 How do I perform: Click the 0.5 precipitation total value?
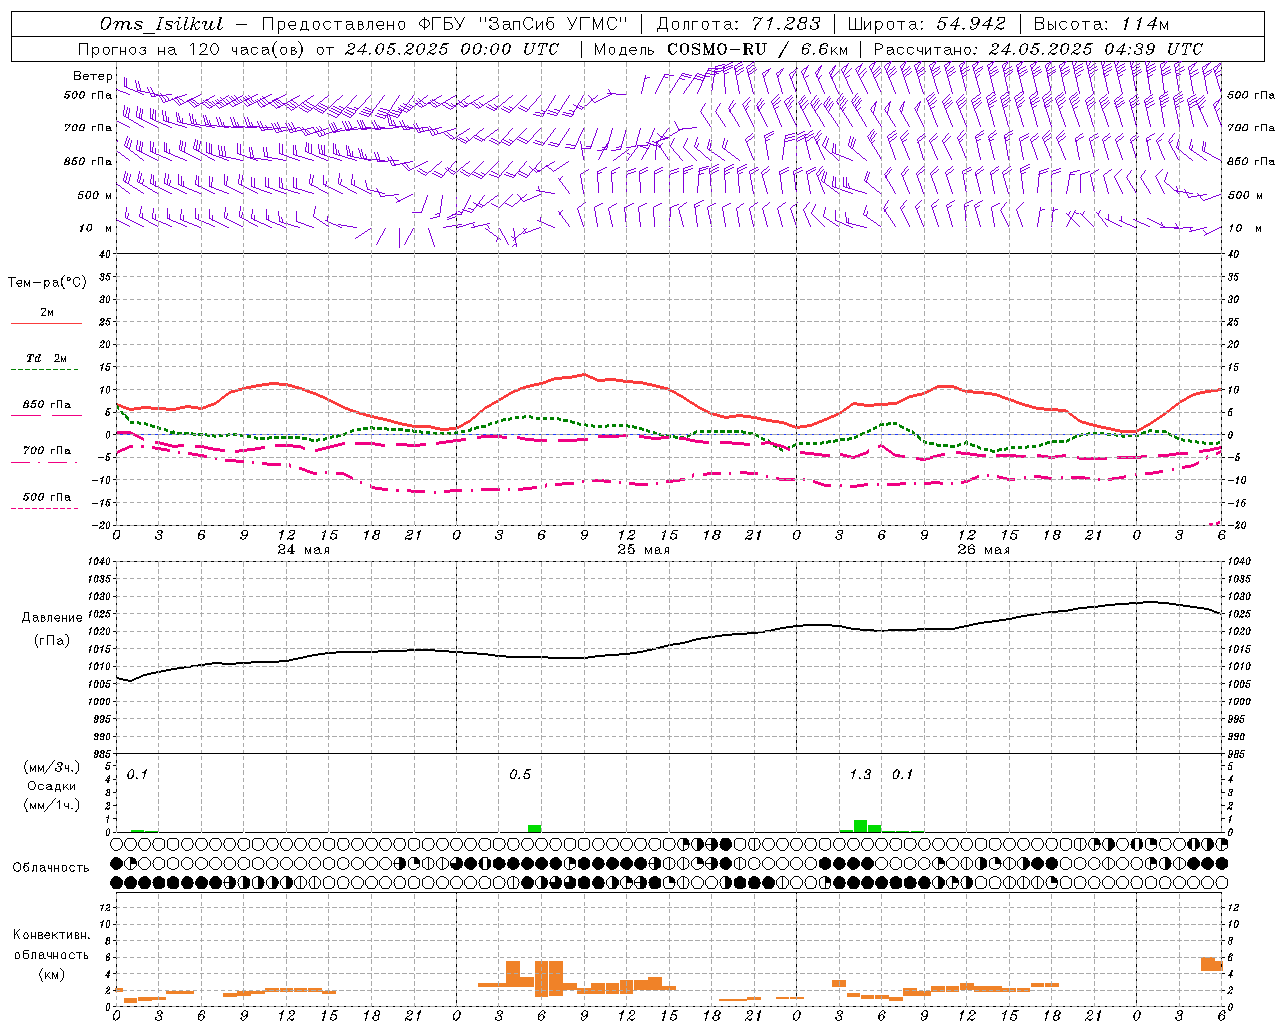point(520,775)
